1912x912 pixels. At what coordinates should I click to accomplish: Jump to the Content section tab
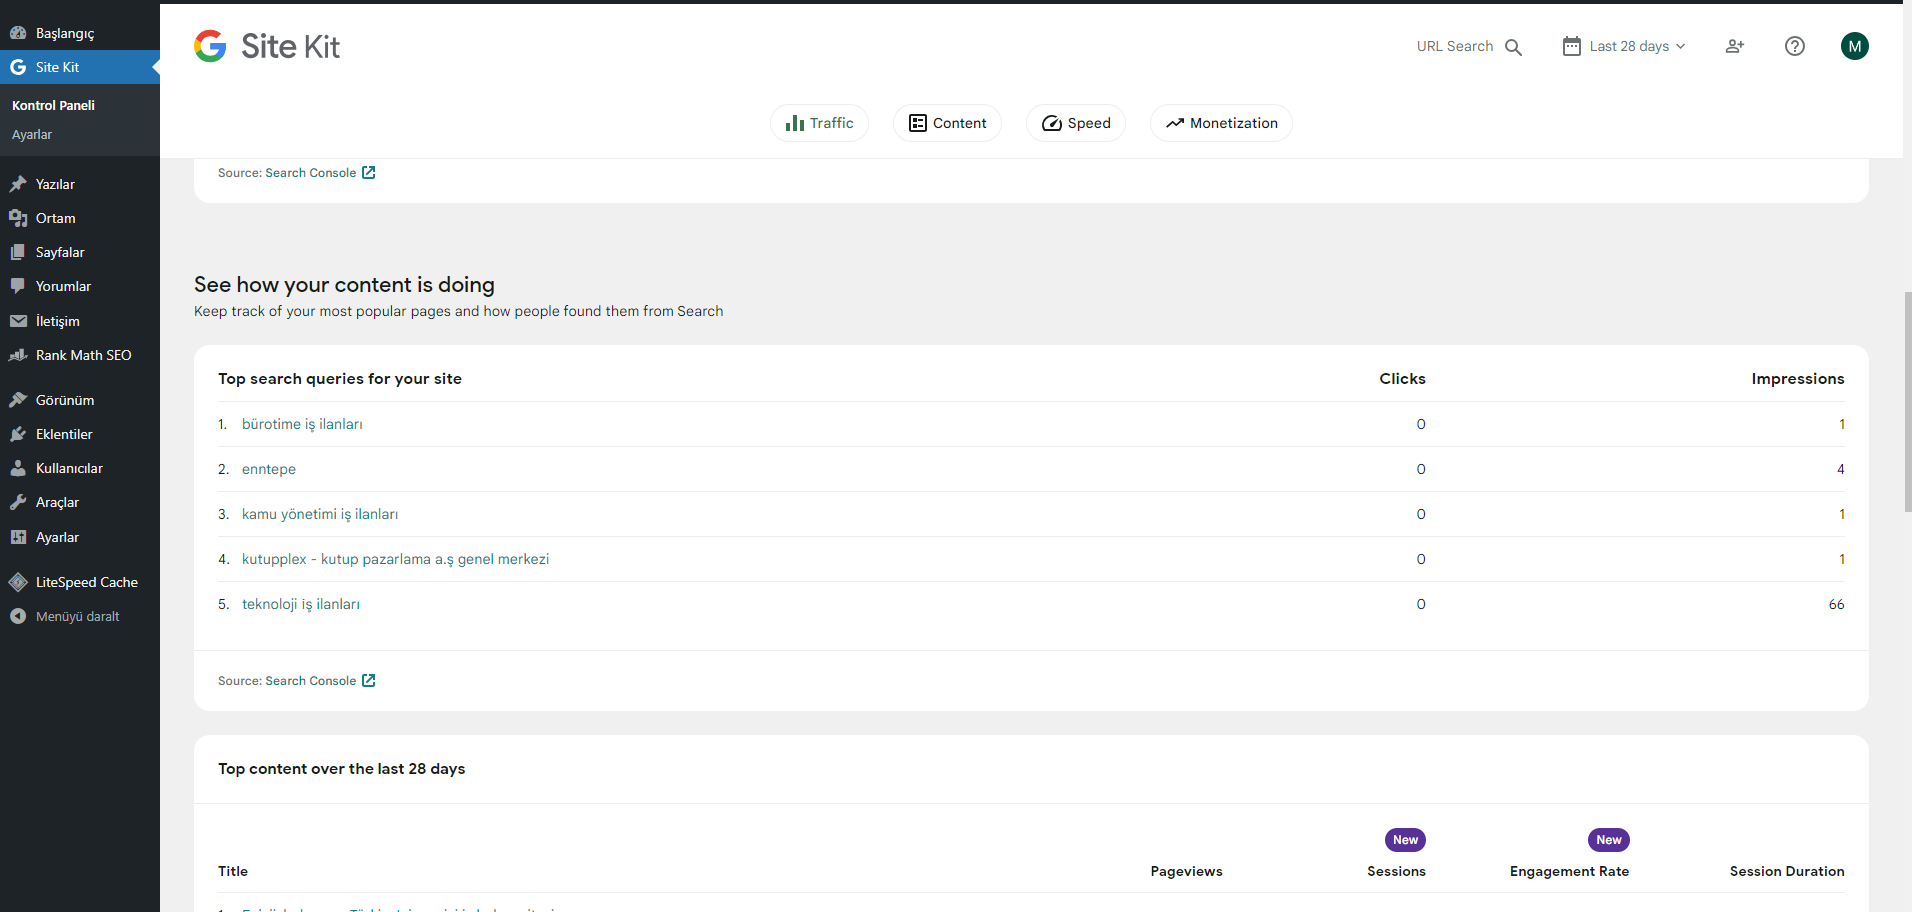(x=947, y=123)
